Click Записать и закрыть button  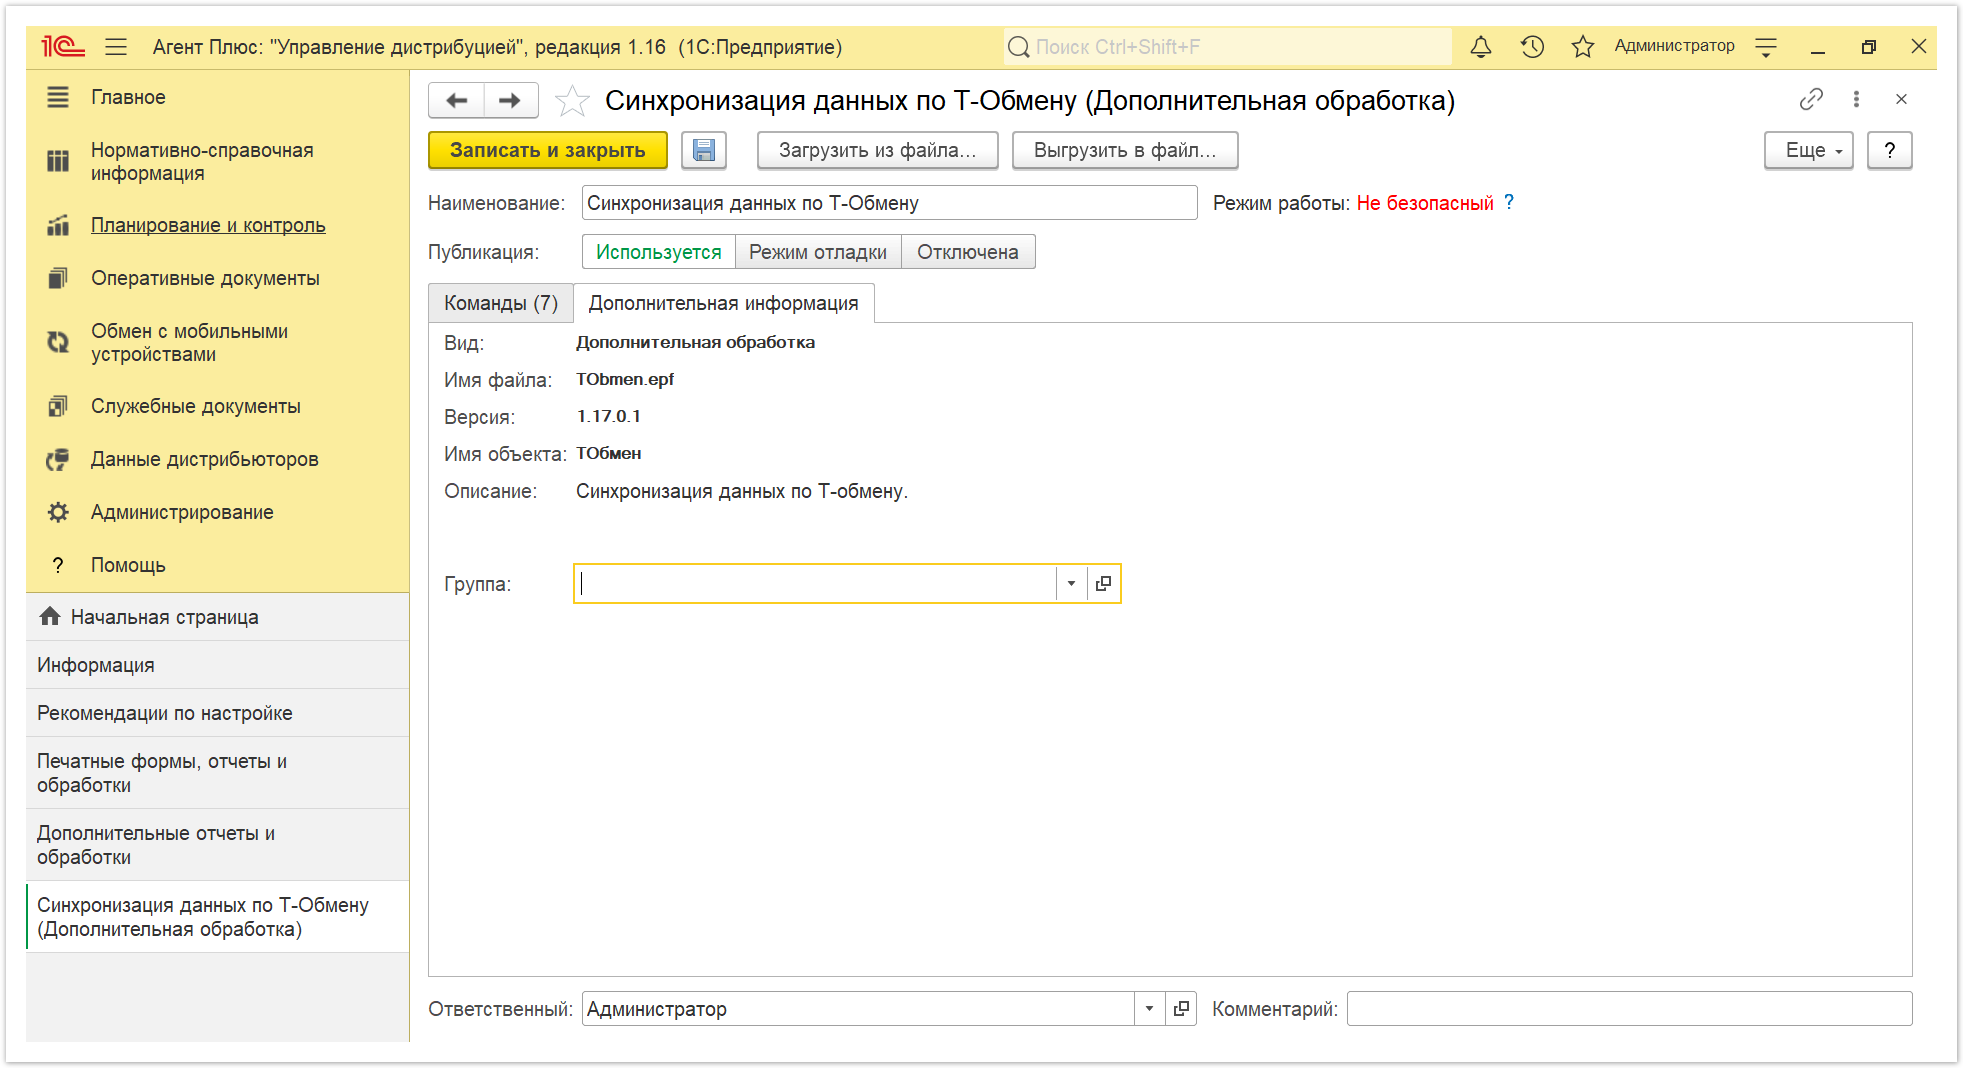point(548,150)
